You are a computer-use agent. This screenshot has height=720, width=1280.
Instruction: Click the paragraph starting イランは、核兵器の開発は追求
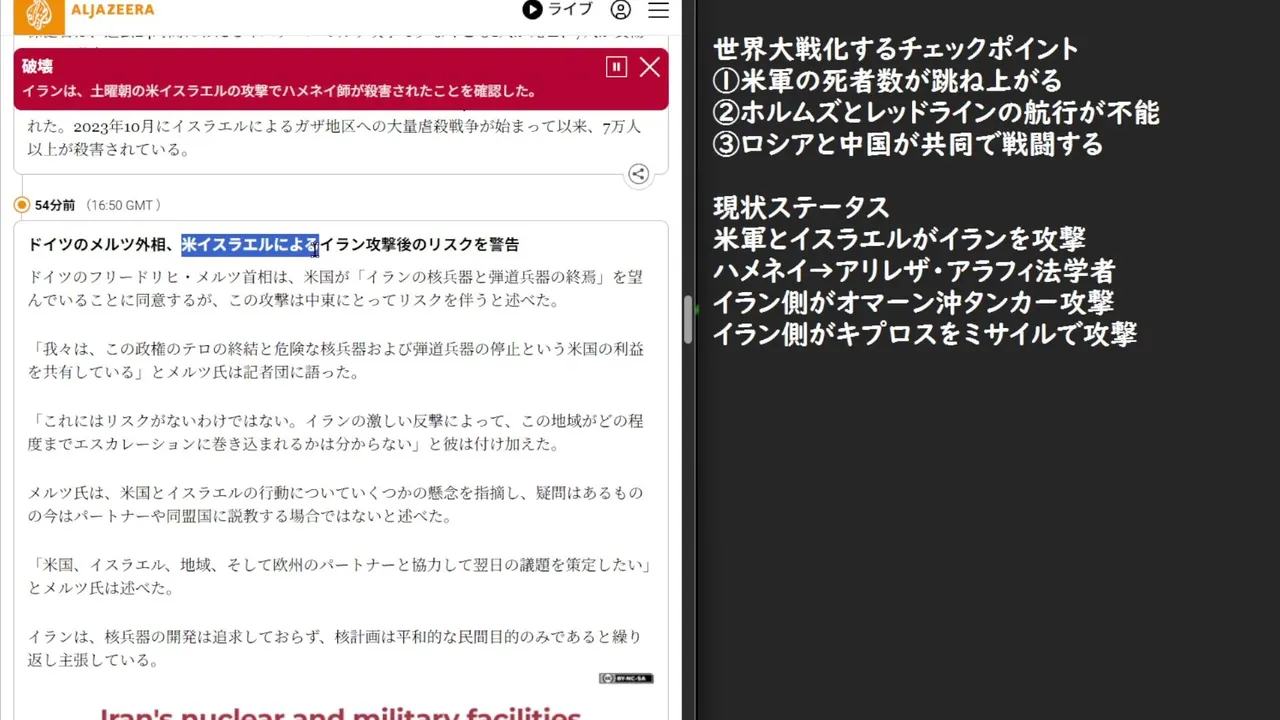[x=335, y=648]
